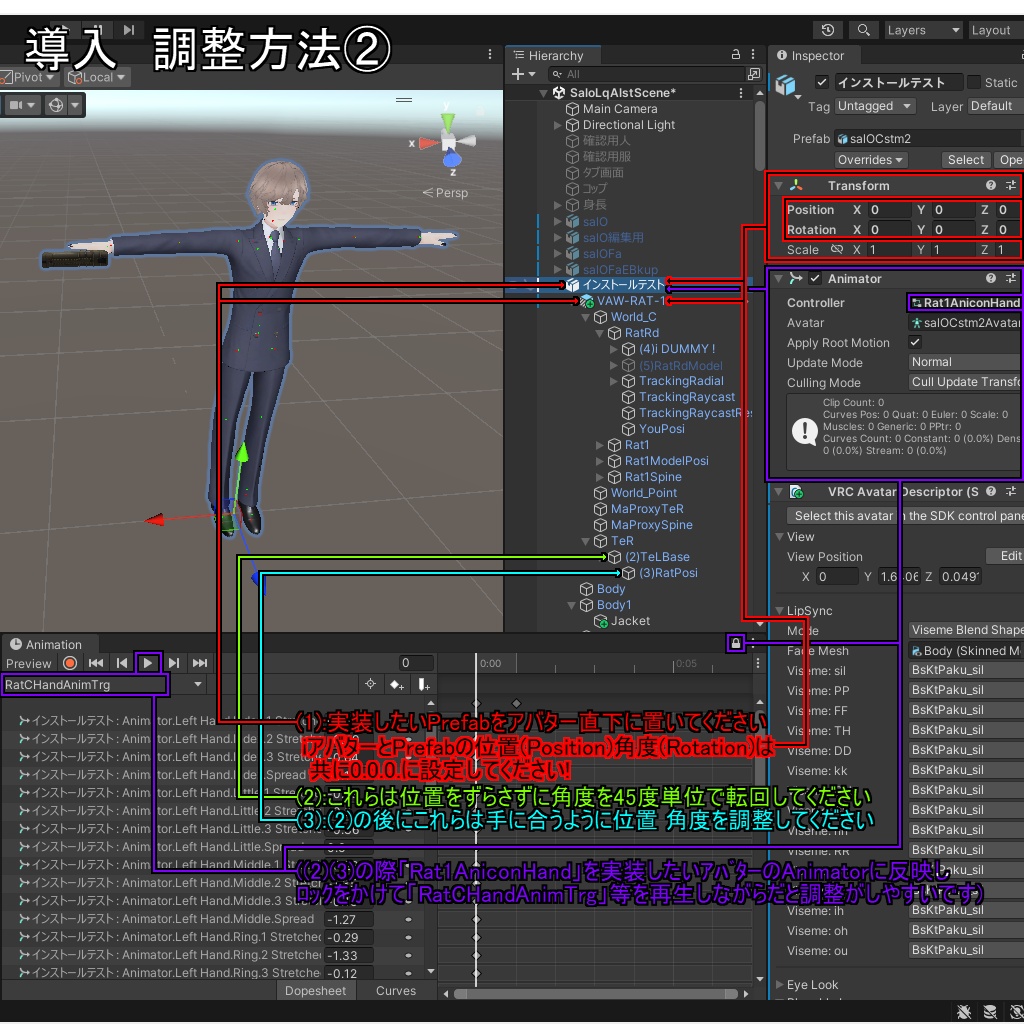Click the scene orientation gizmo
This screenshot has height=1024, width=1024.
pyautogui.click(x=449, y=140)
